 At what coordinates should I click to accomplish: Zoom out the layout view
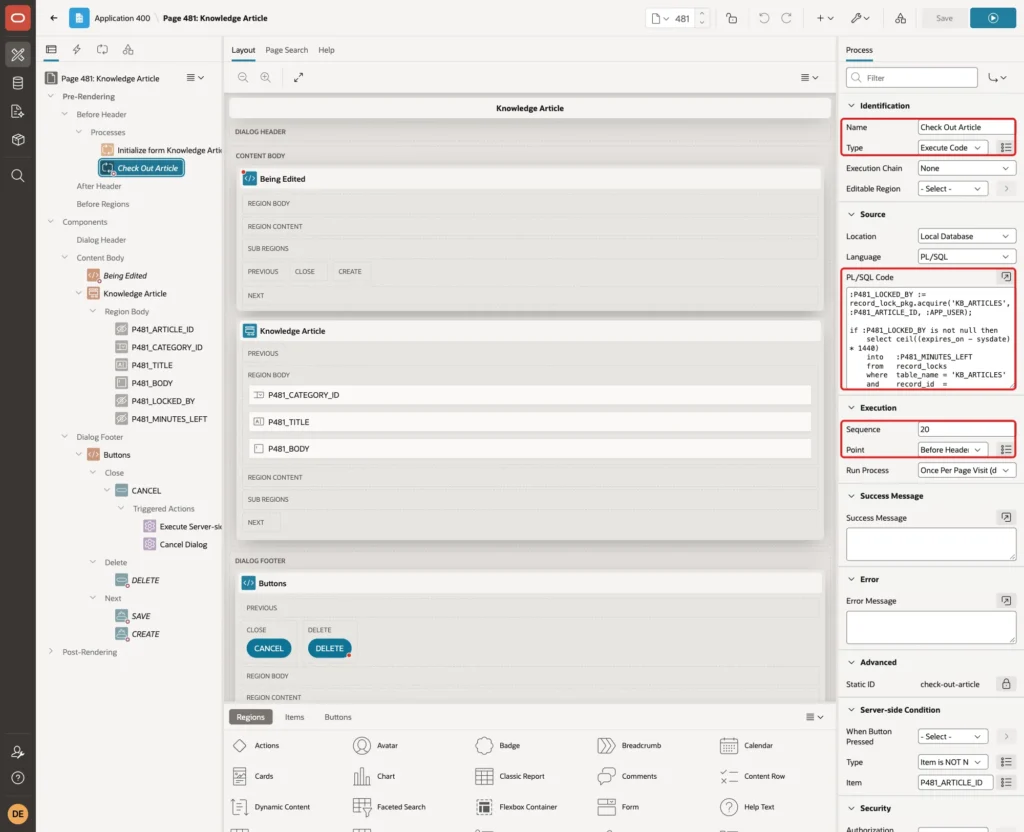[x=243, y=77]
